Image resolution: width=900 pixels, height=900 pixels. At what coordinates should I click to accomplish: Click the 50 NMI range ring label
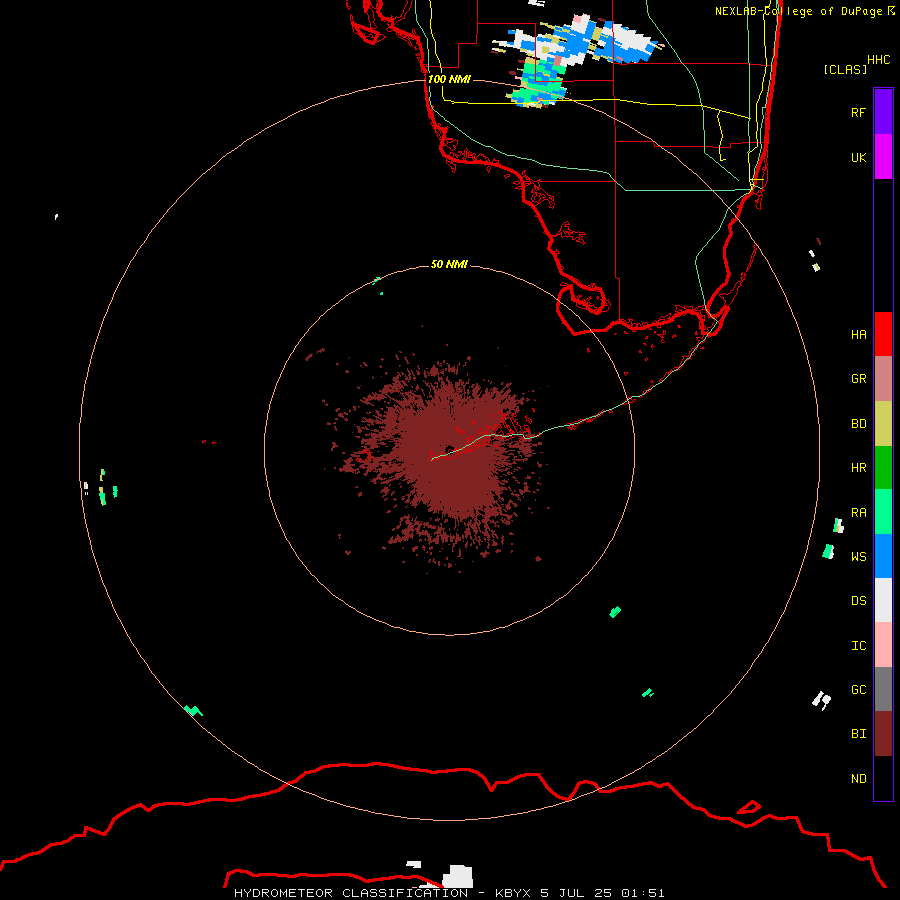pos(449,264)
